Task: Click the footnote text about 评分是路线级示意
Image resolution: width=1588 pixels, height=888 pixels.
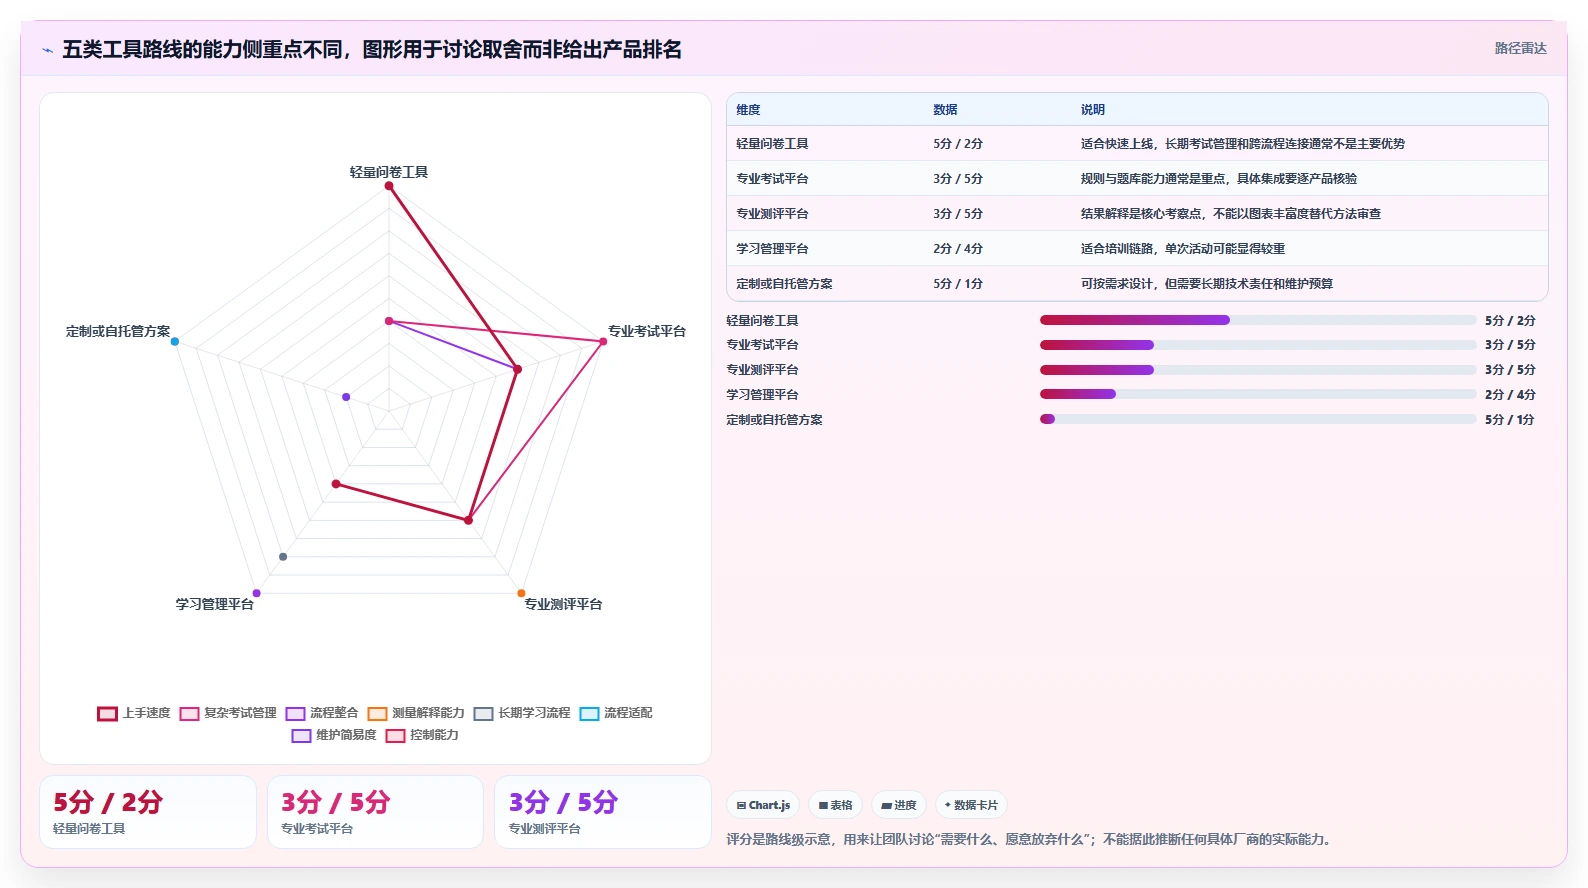Action: 1031,839
